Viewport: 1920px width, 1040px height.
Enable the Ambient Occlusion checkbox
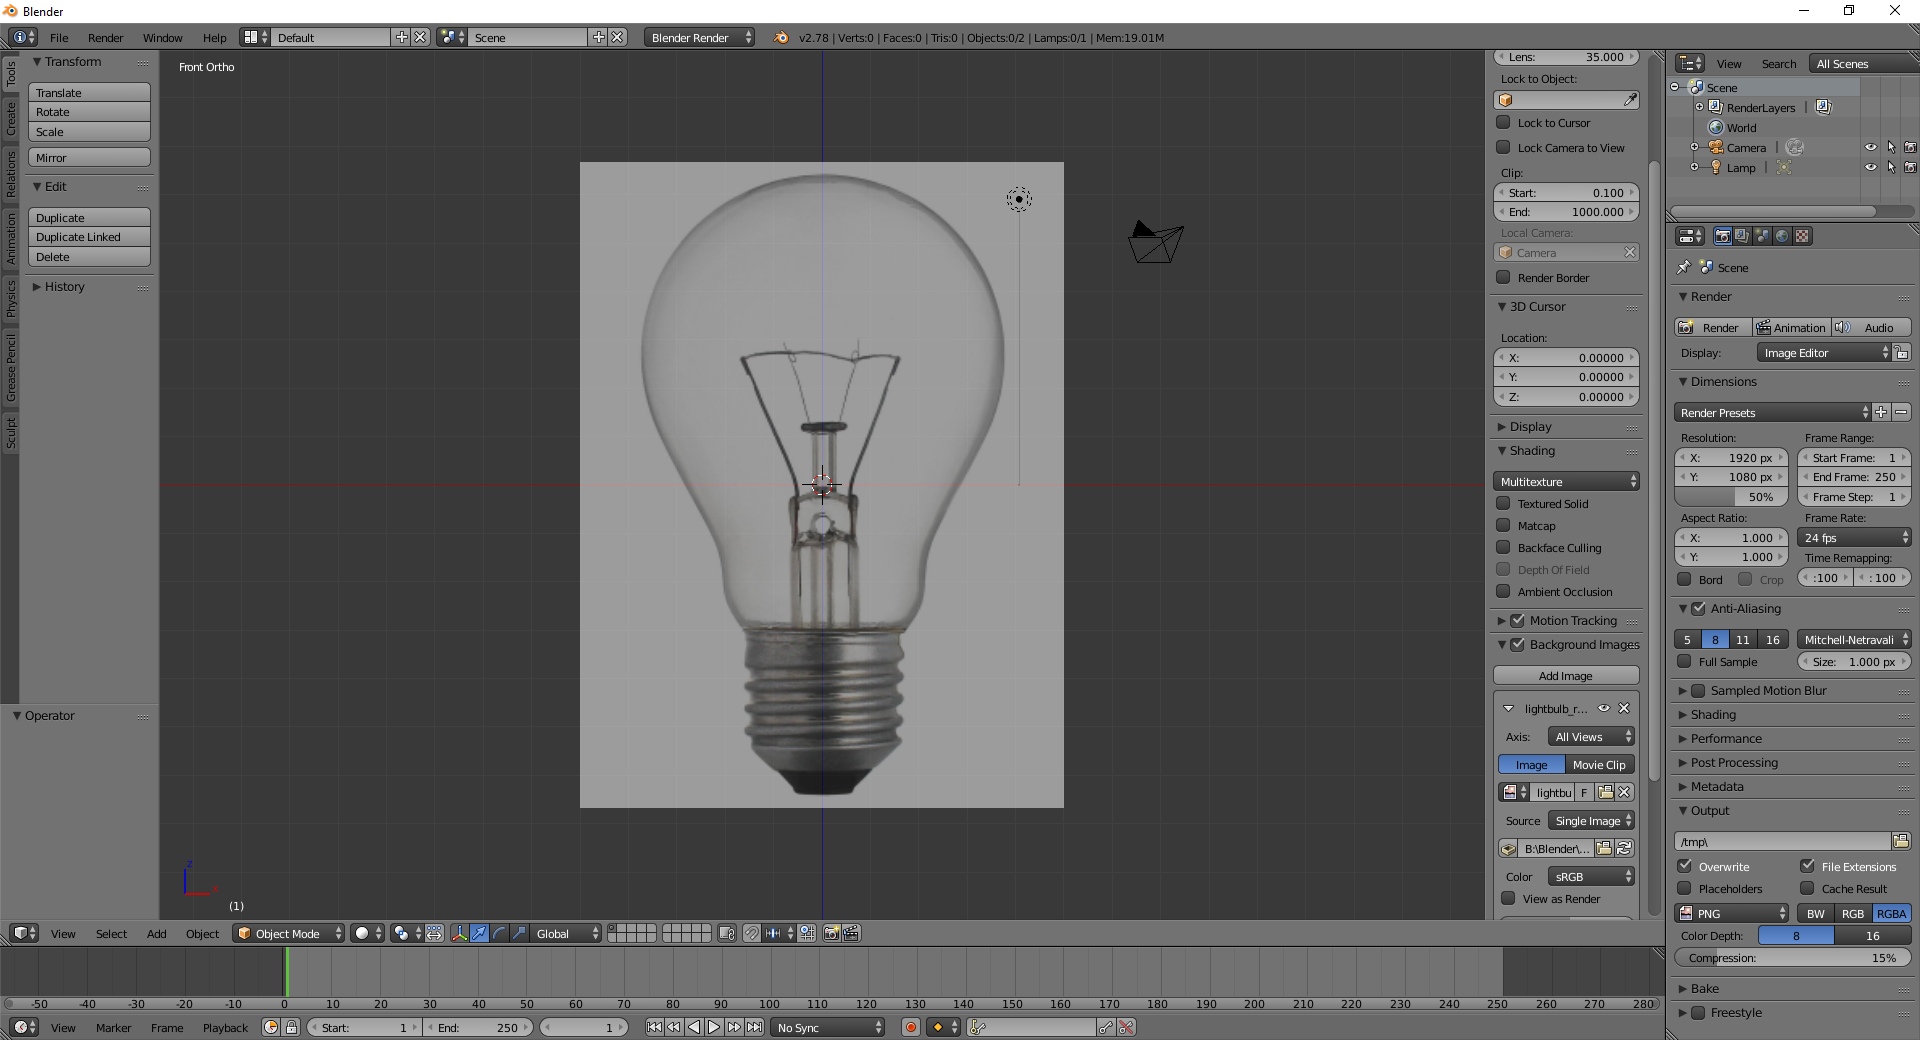click(1504, 592)
